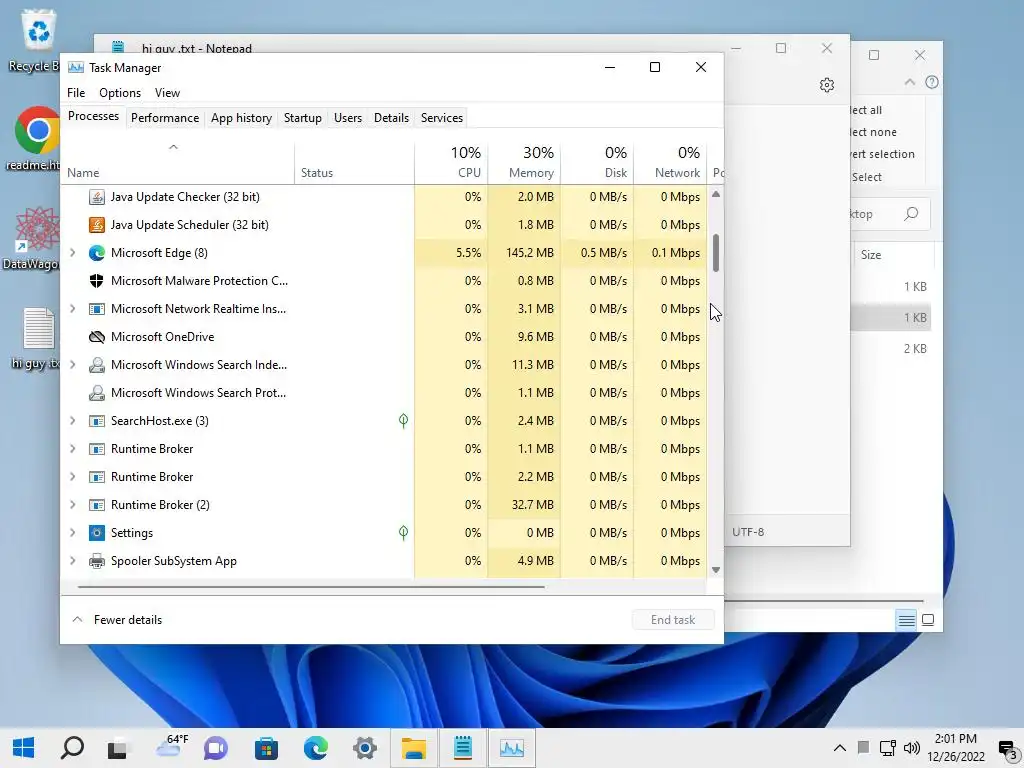This screenshot has width=1024, height=768.
Task: Open the Notepad settings gear icon
Action: point(827,85)
